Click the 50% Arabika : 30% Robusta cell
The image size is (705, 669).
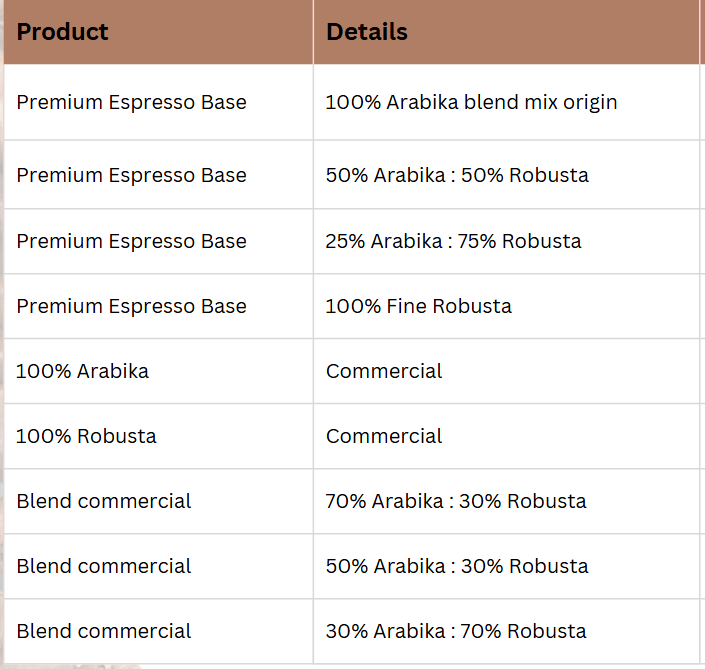pos(456,566)
